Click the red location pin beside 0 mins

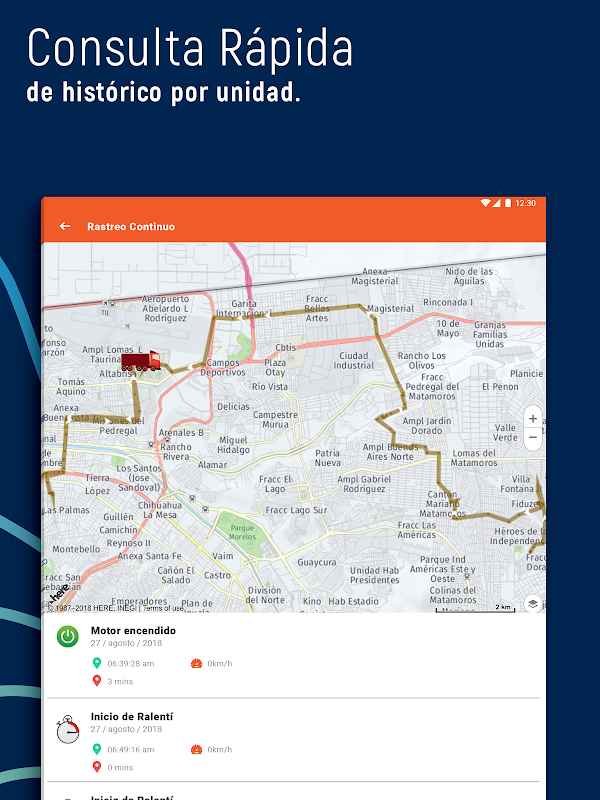(x=96, y=766)
